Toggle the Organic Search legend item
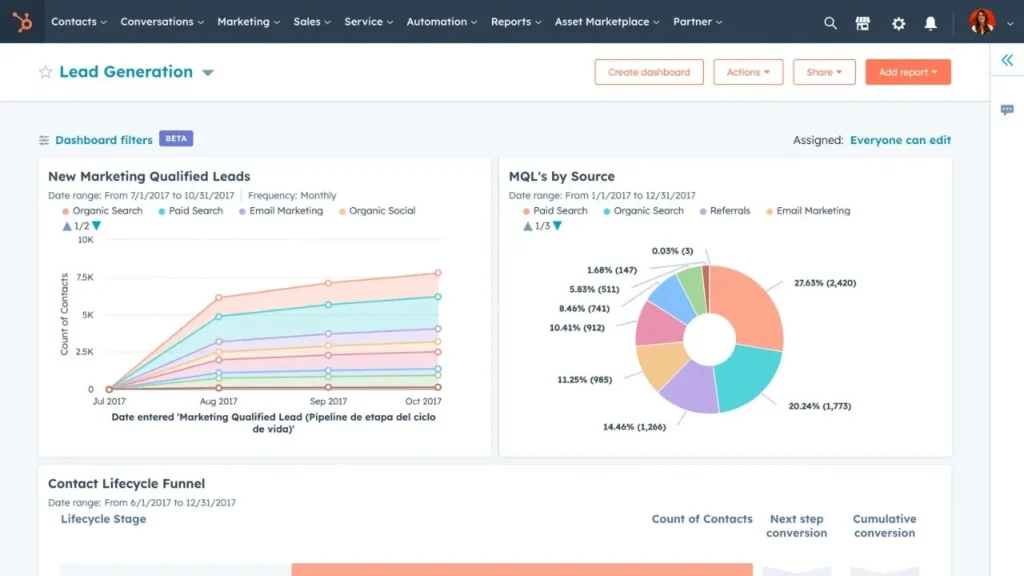This screenshot has height=576, width=1024. click(x=102, y=211)
